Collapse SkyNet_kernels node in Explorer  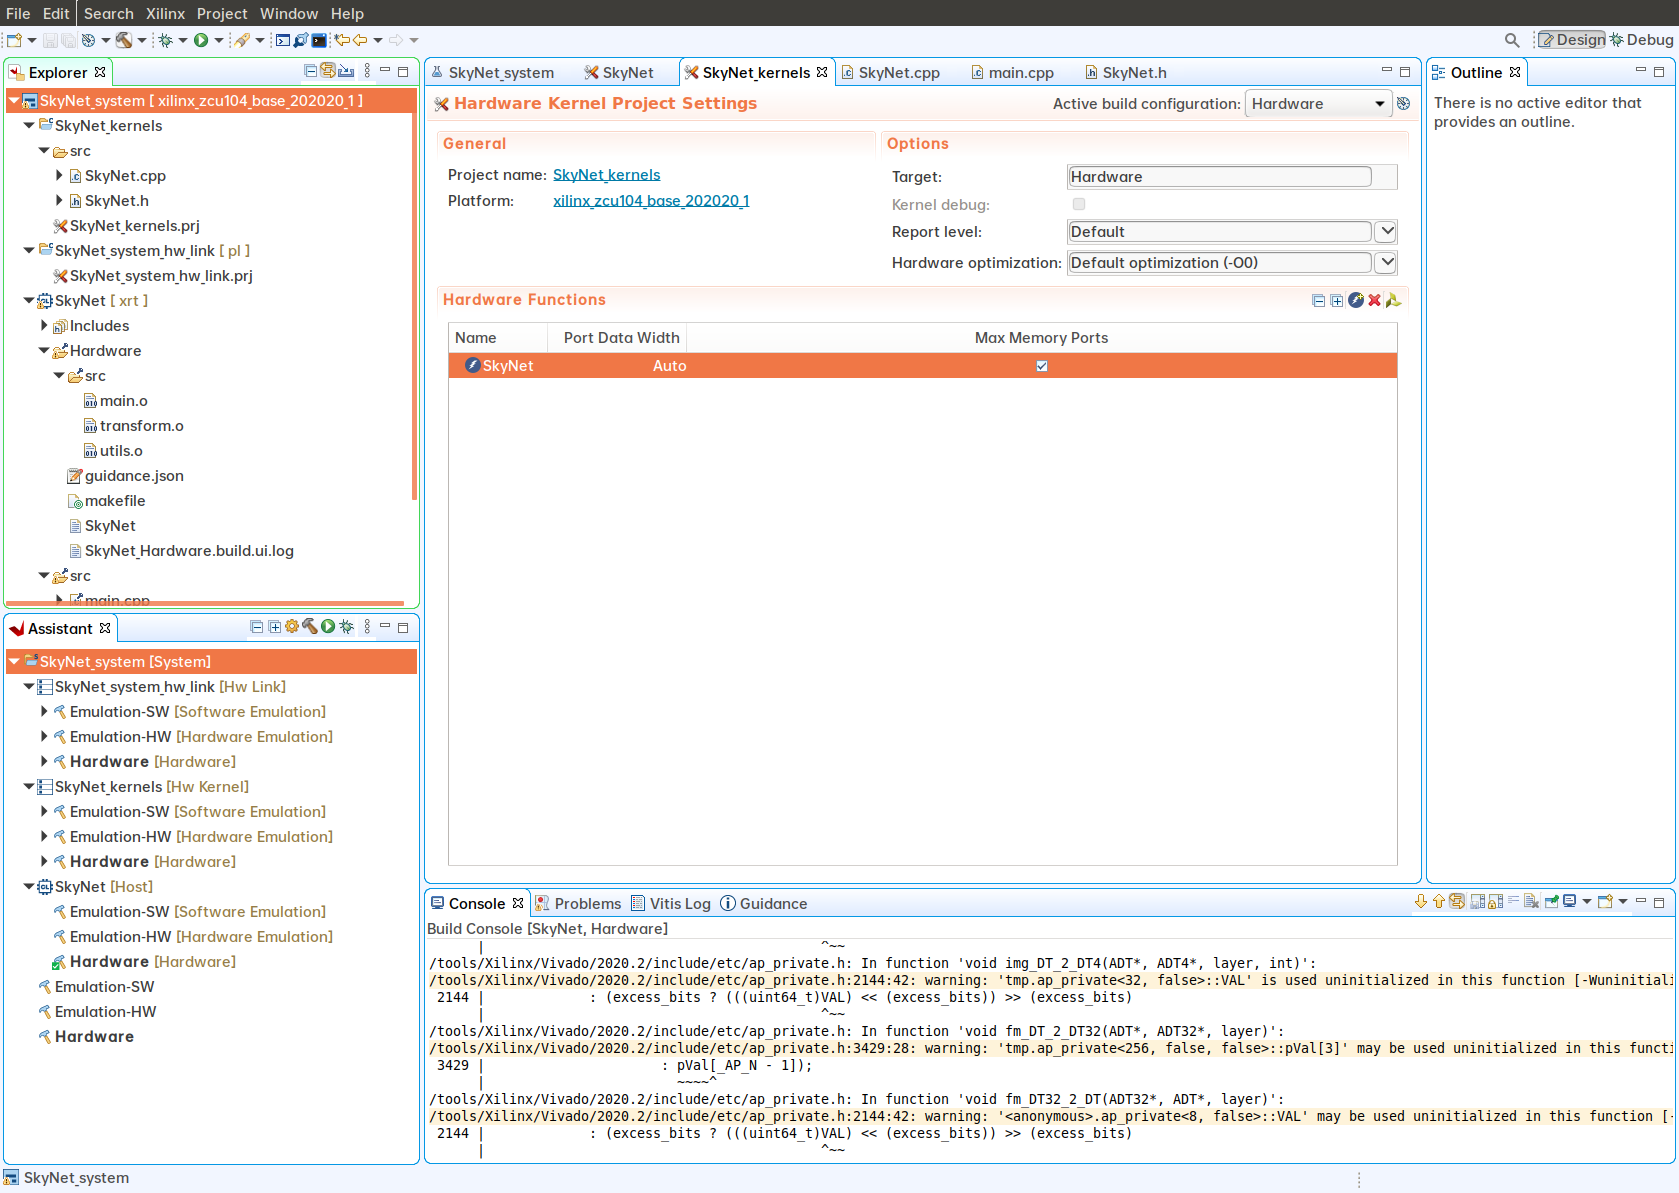(x=29, y=126)
